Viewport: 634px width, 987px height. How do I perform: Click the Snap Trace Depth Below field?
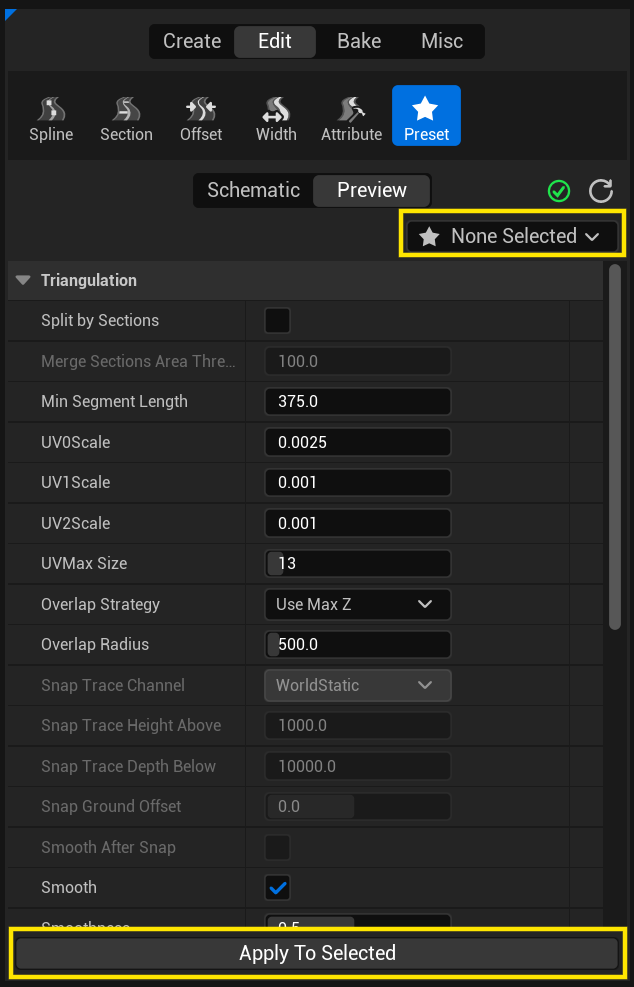click(358, 766)
